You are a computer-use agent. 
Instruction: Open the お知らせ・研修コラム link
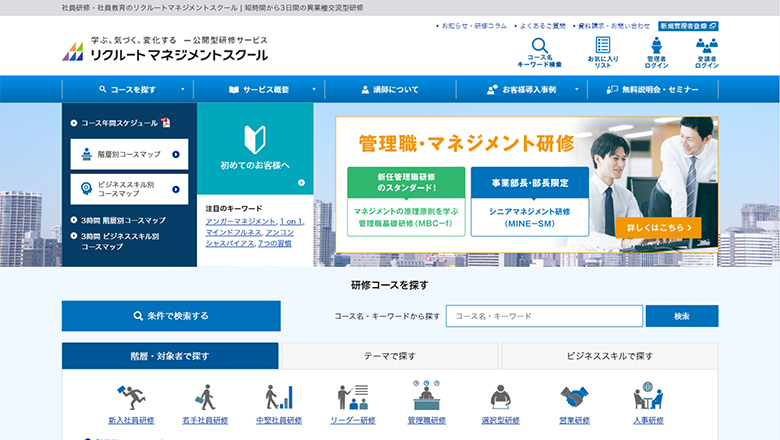474,26
